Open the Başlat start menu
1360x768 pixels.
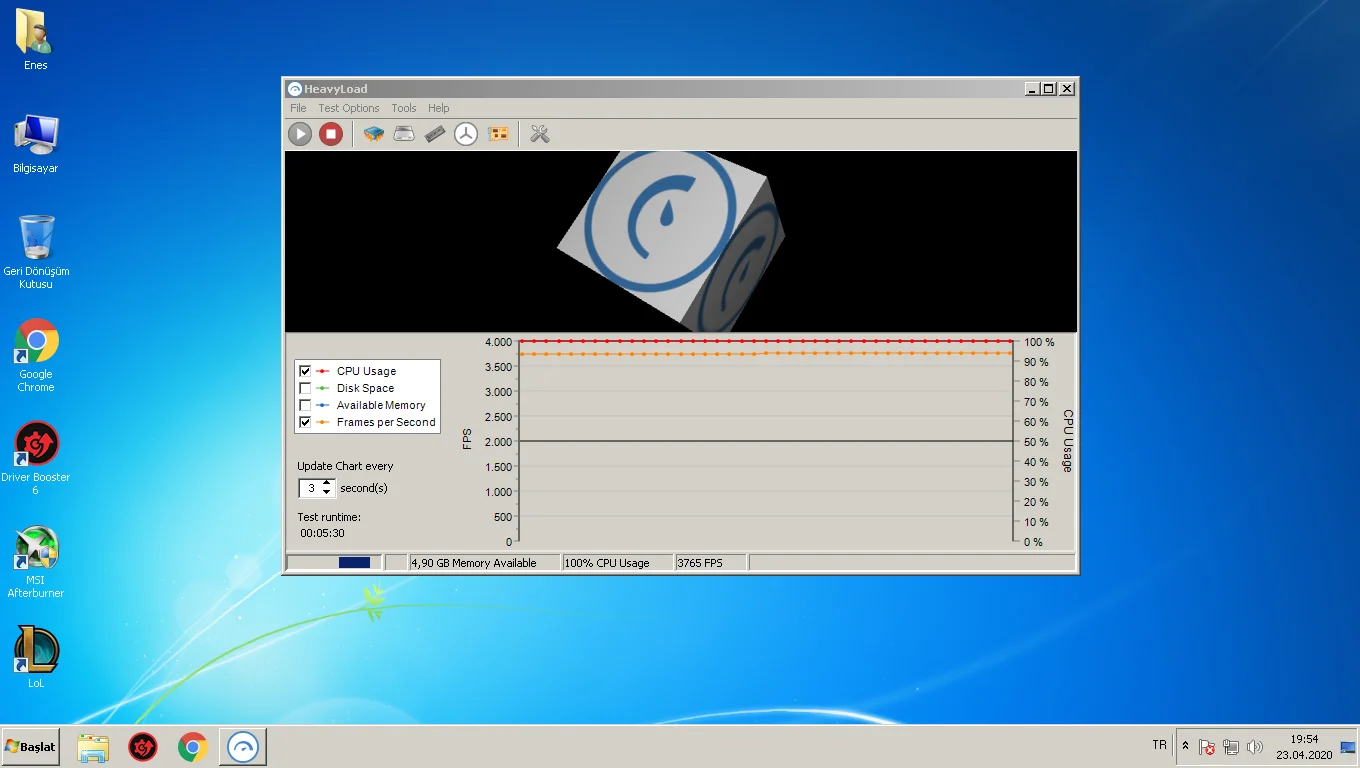pyautogui.click(x=30, y=746)
